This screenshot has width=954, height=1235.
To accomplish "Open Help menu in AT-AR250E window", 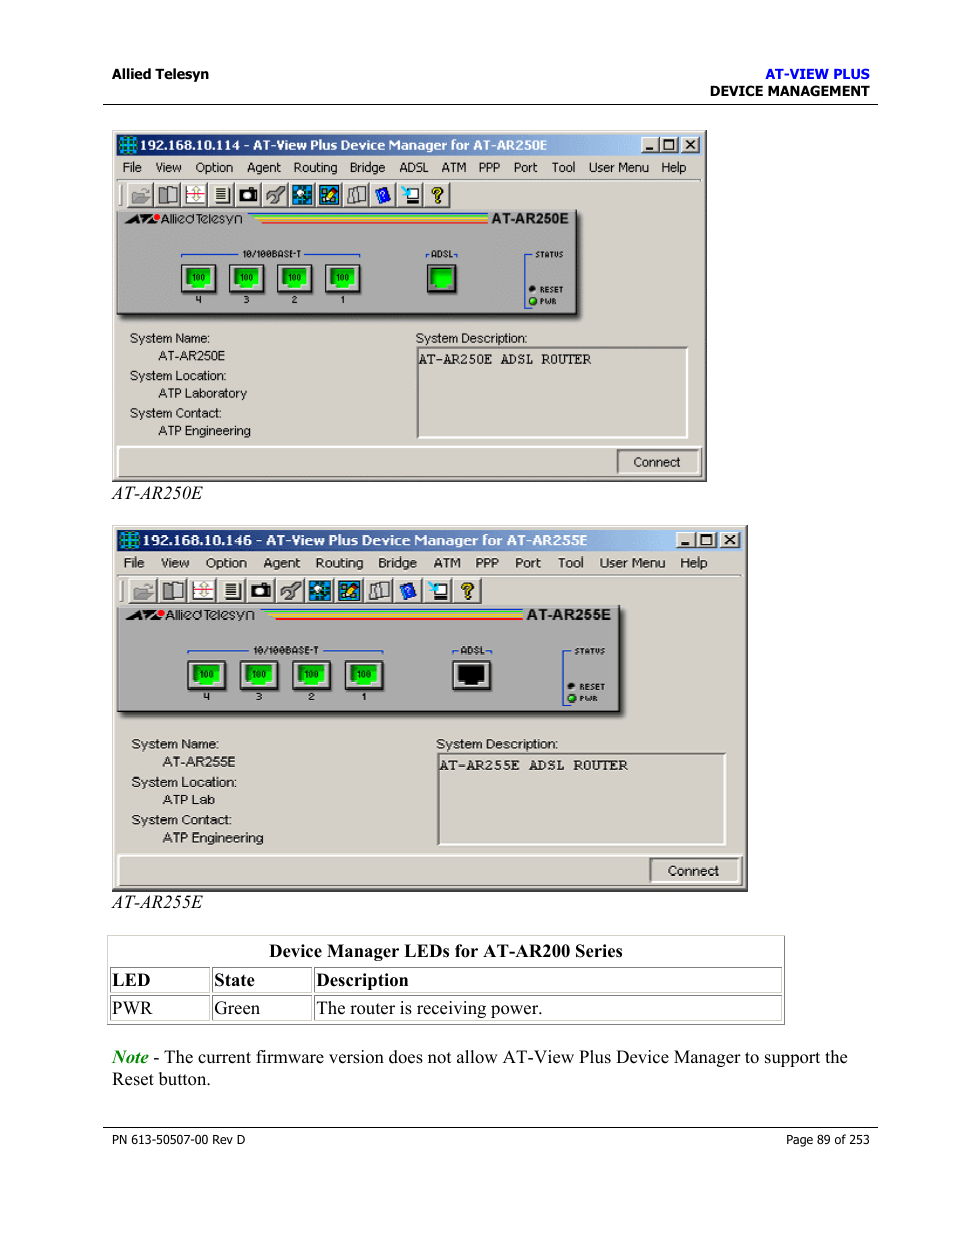I will [x=673, y=168].
